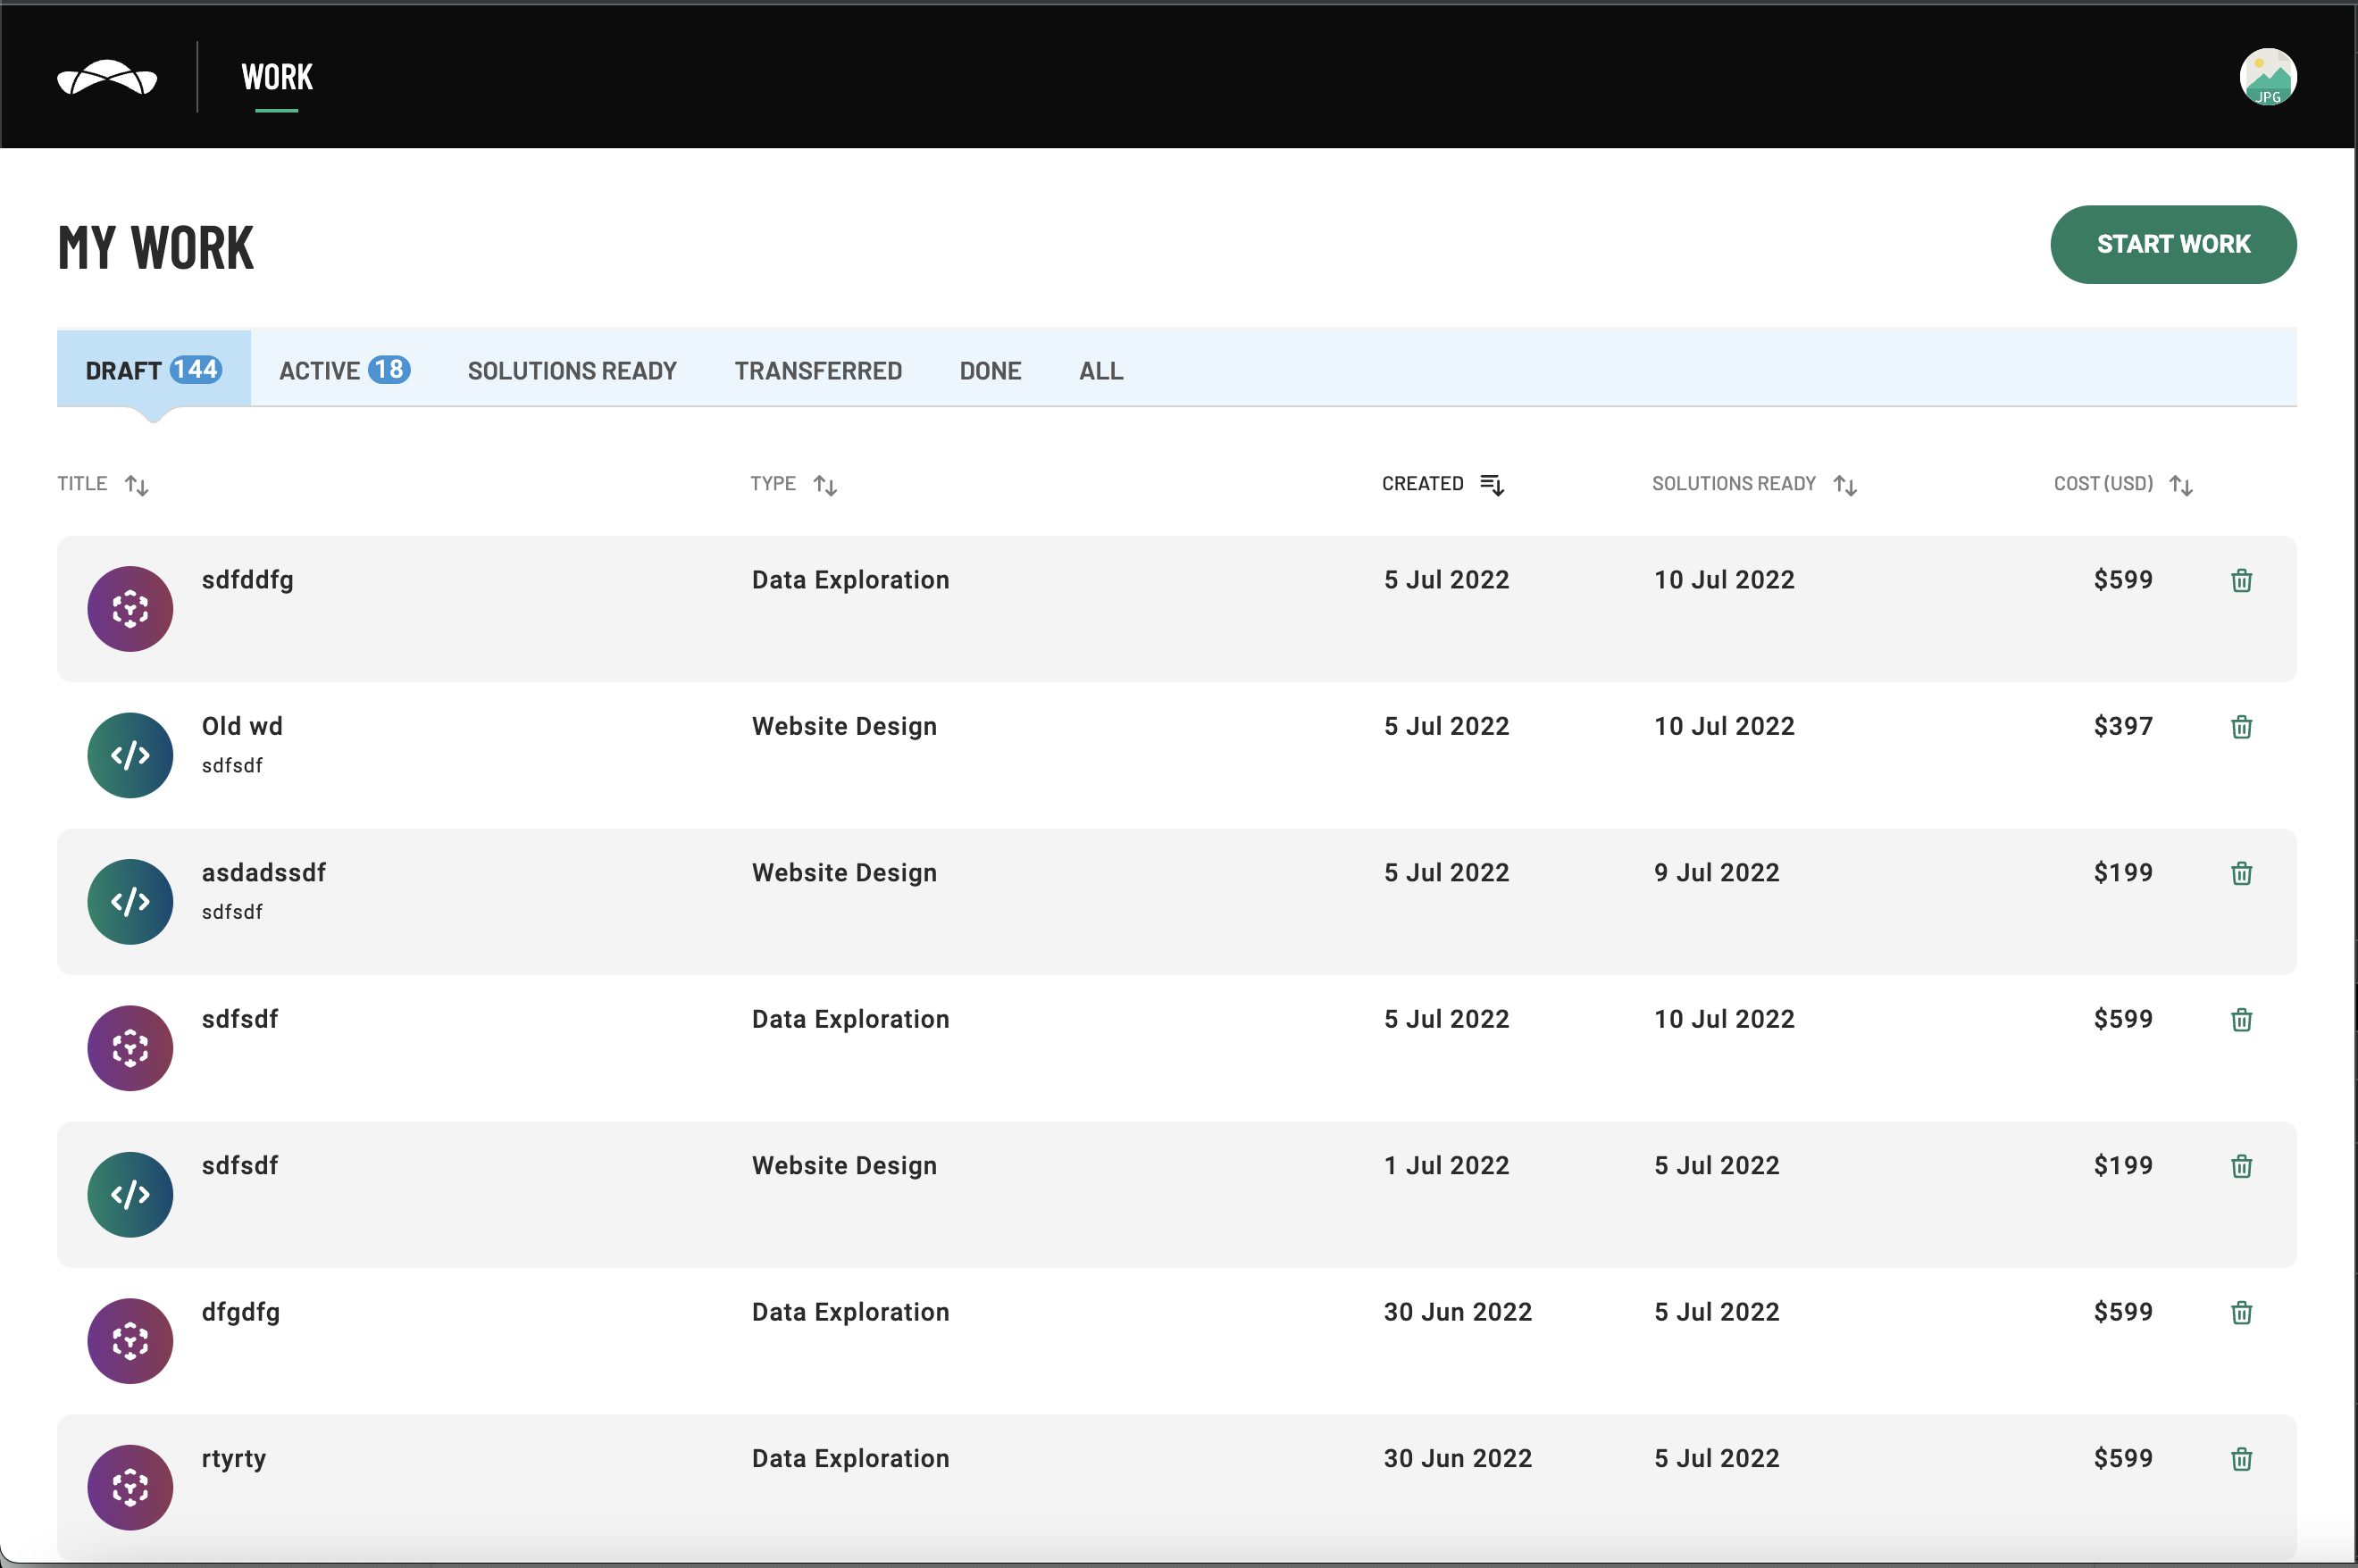Click the trash icon for sdfddfg row
2358x1568 pixels.
coord(2241,581)
